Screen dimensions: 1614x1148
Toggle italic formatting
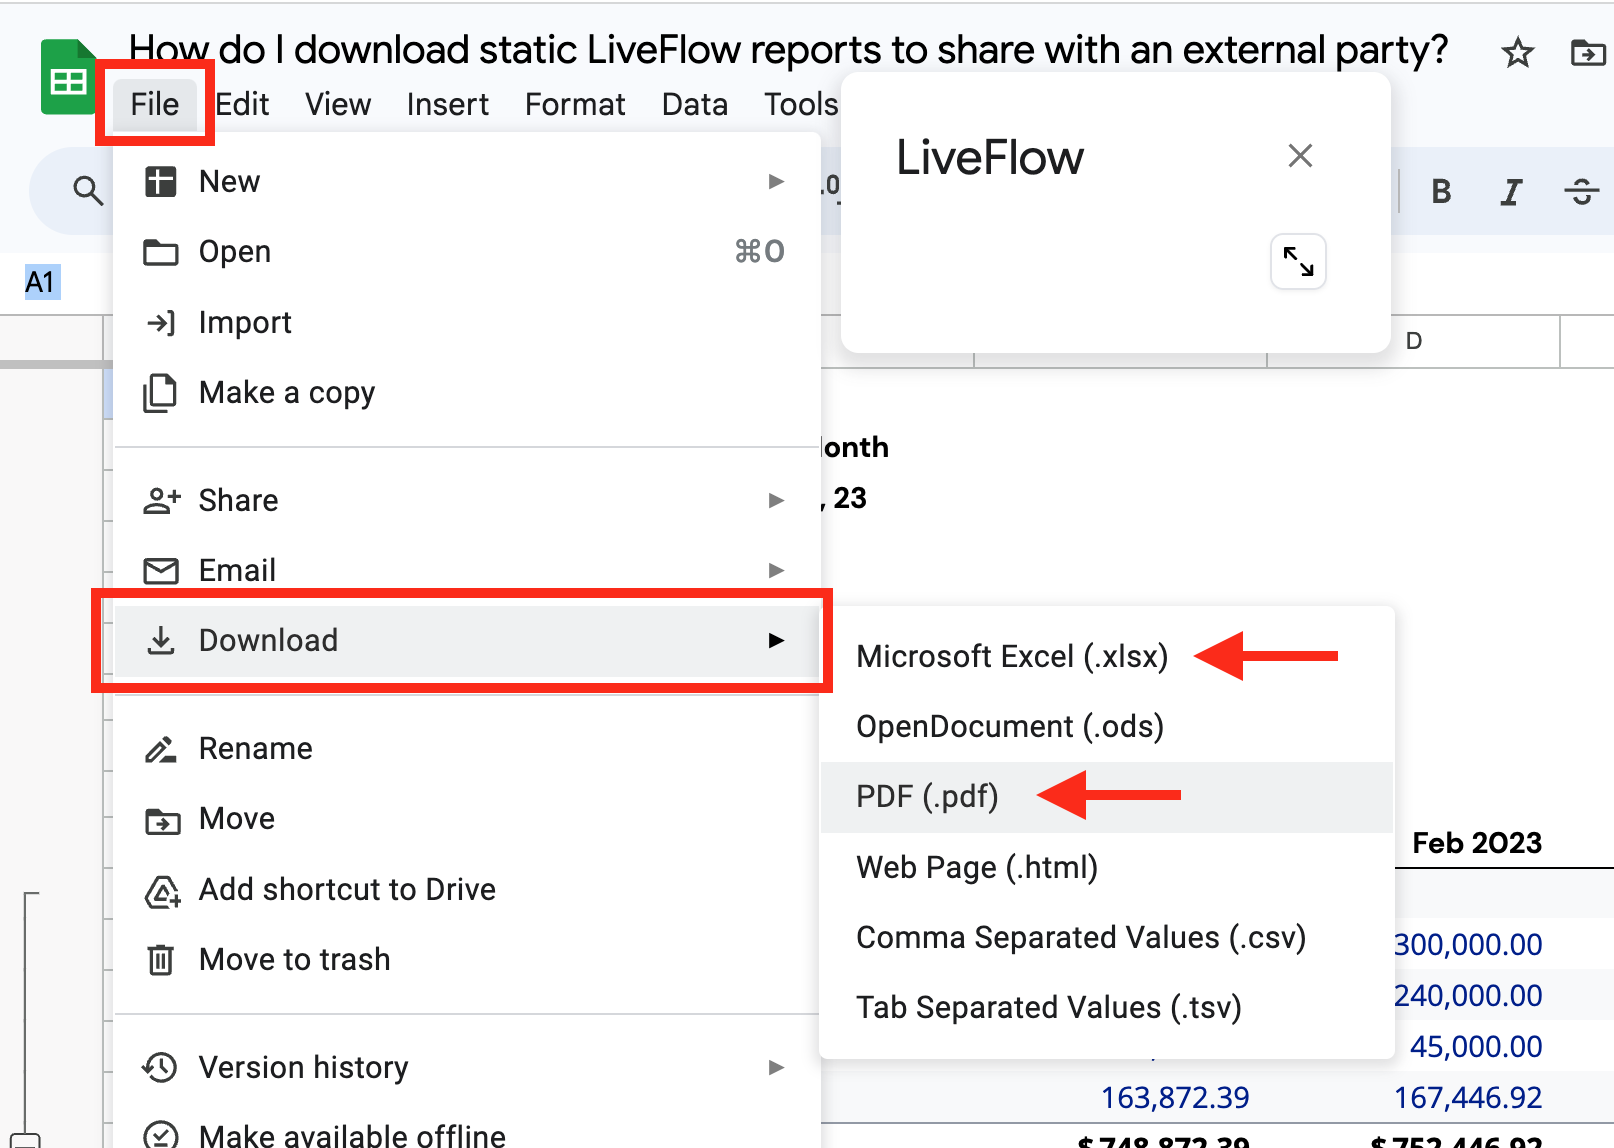pos(1511,191)
